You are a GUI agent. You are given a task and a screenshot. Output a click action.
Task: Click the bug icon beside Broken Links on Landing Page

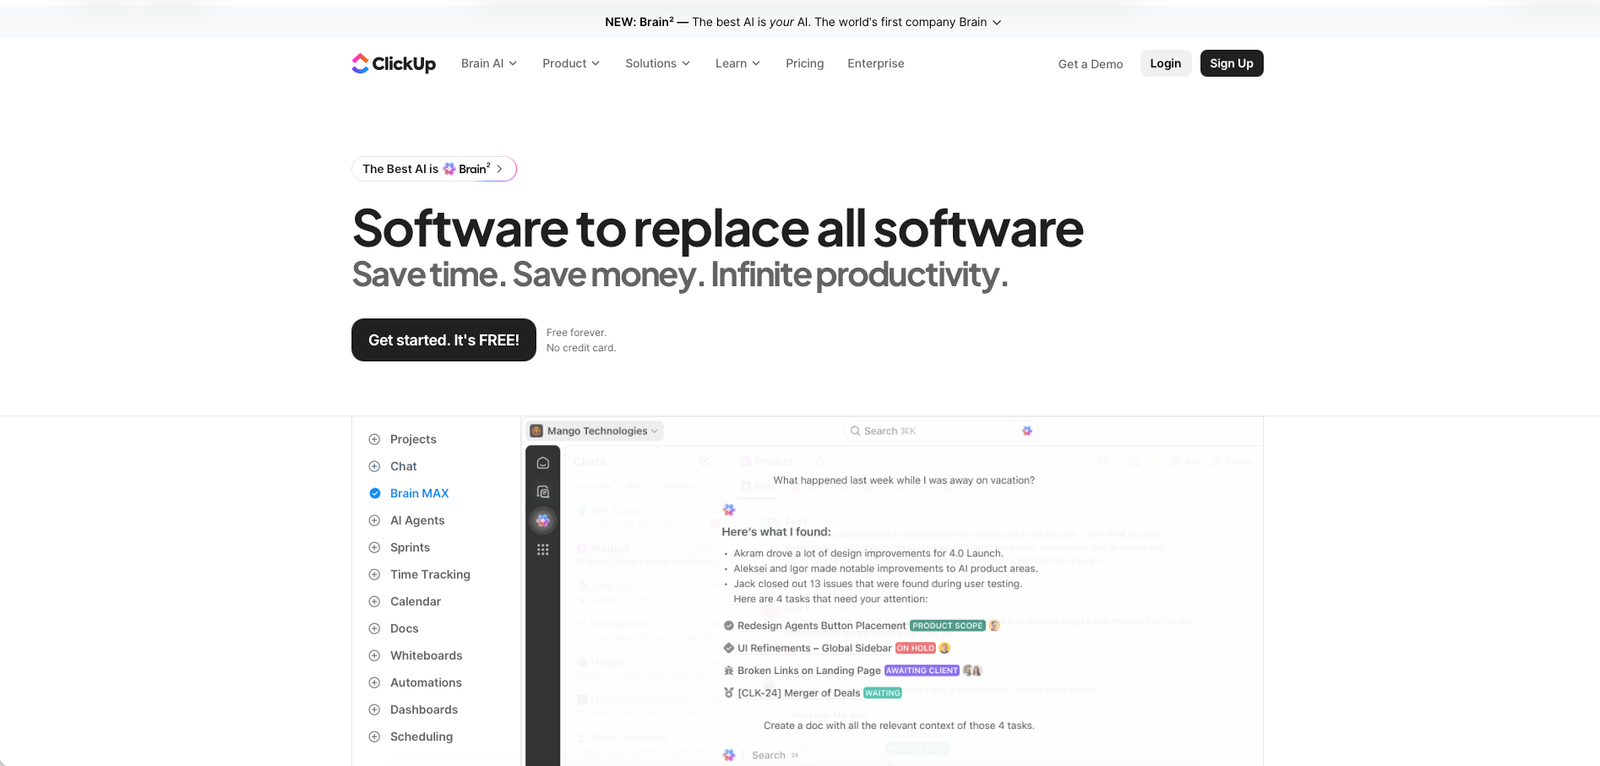pos(729,671)
